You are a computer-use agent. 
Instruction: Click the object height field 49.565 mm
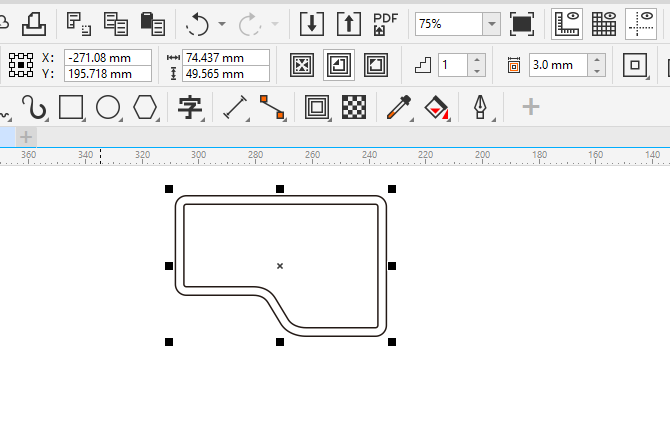point(226,74)
